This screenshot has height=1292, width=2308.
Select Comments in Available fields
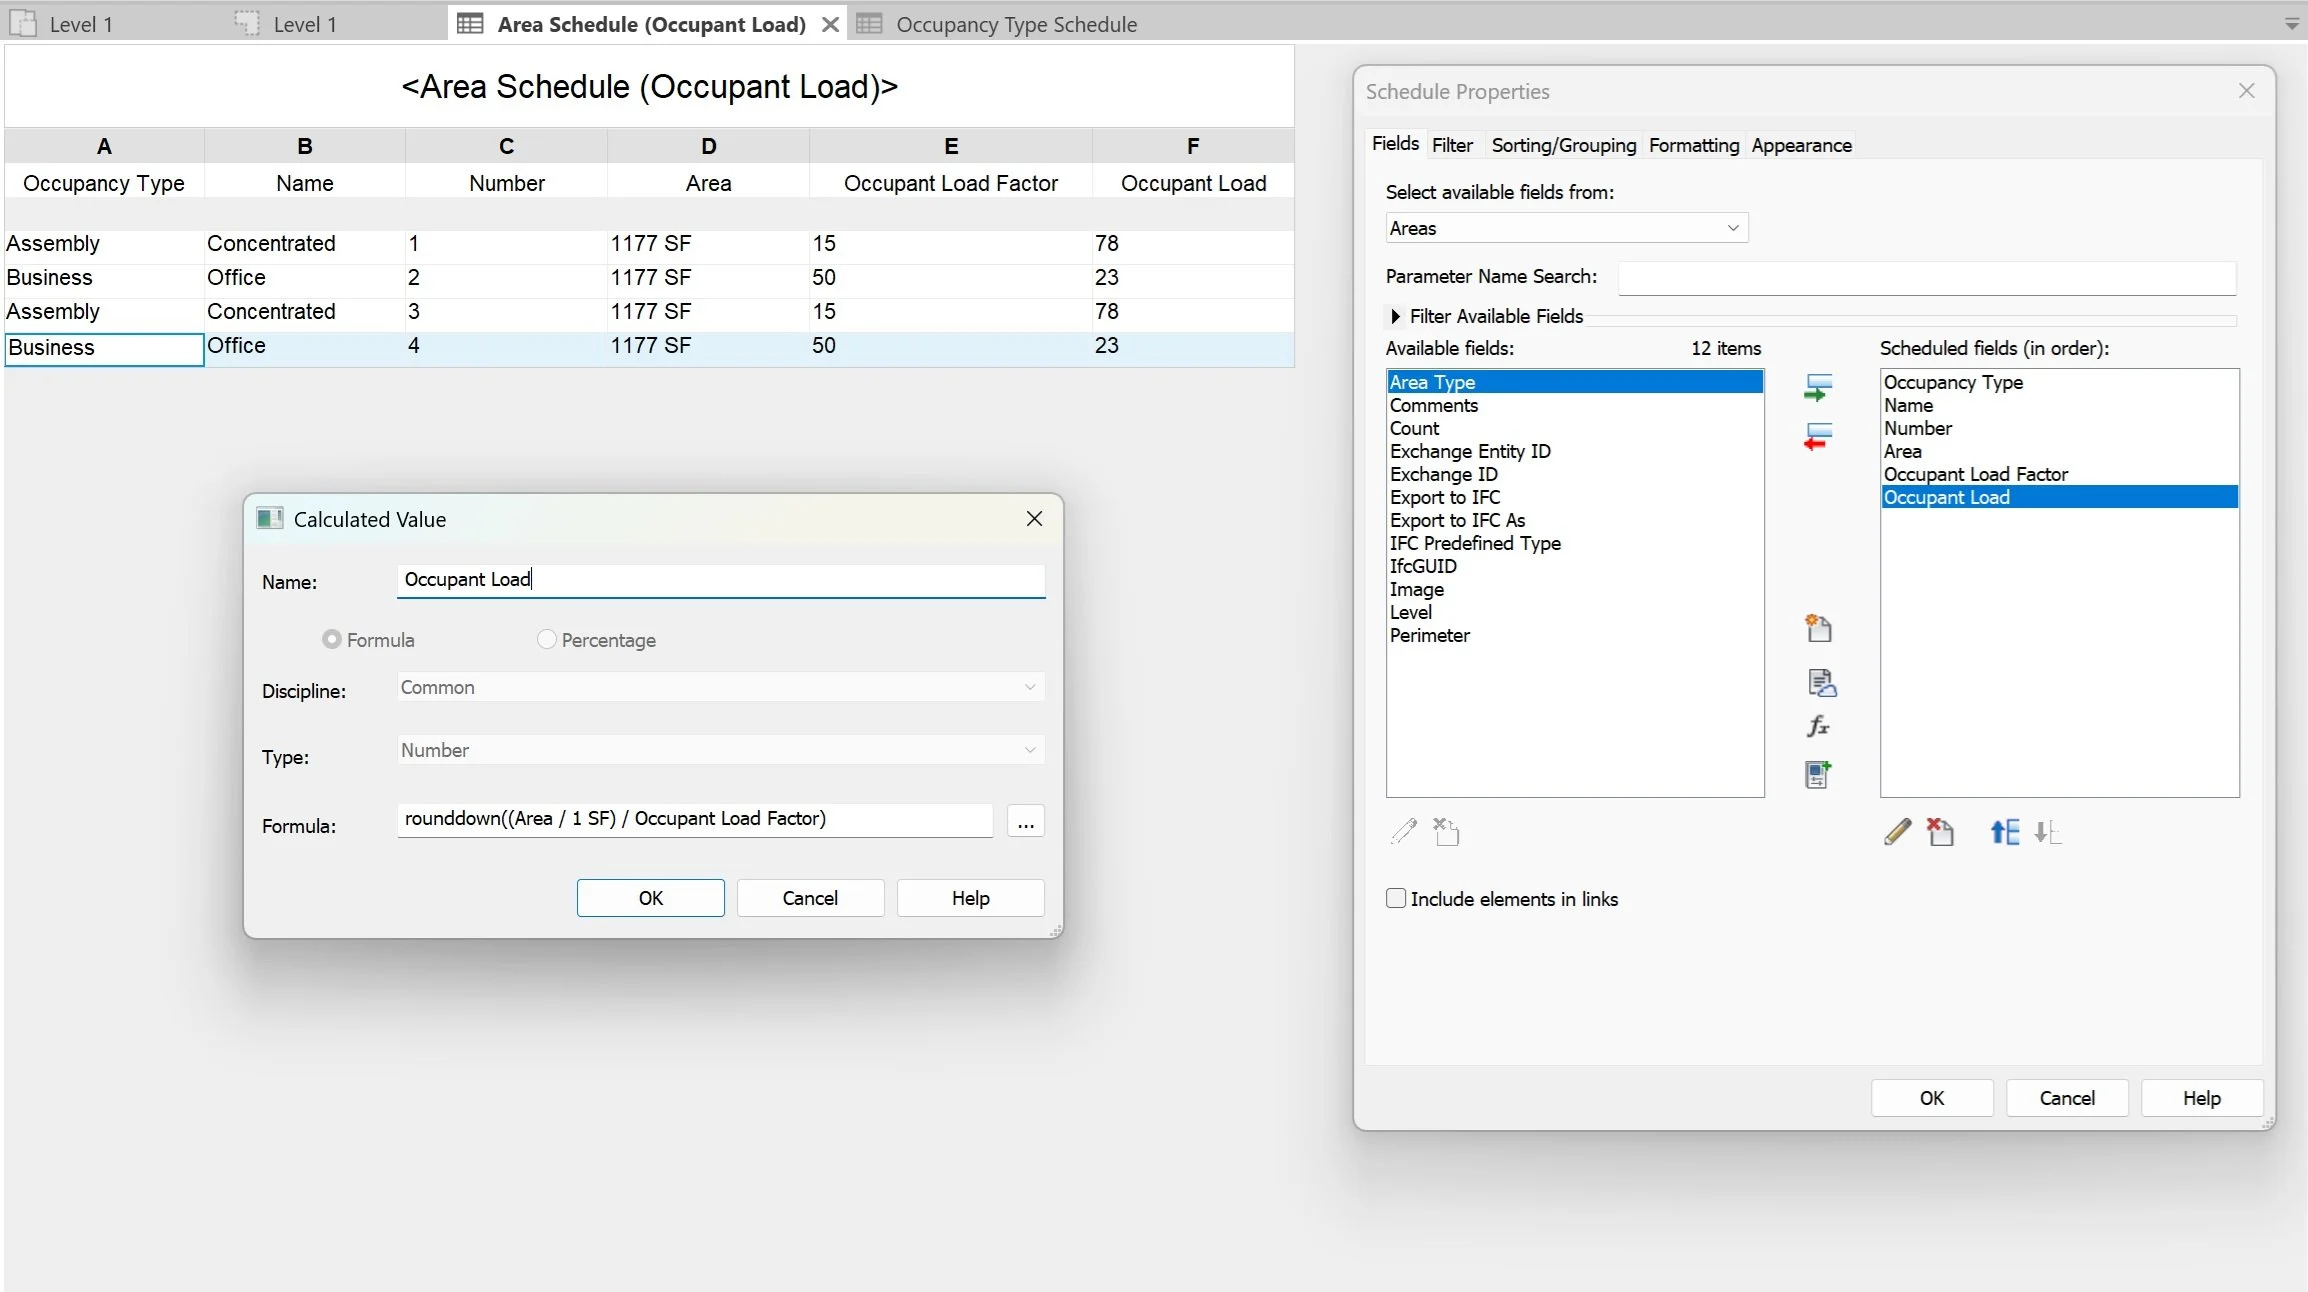(1574, 405)
